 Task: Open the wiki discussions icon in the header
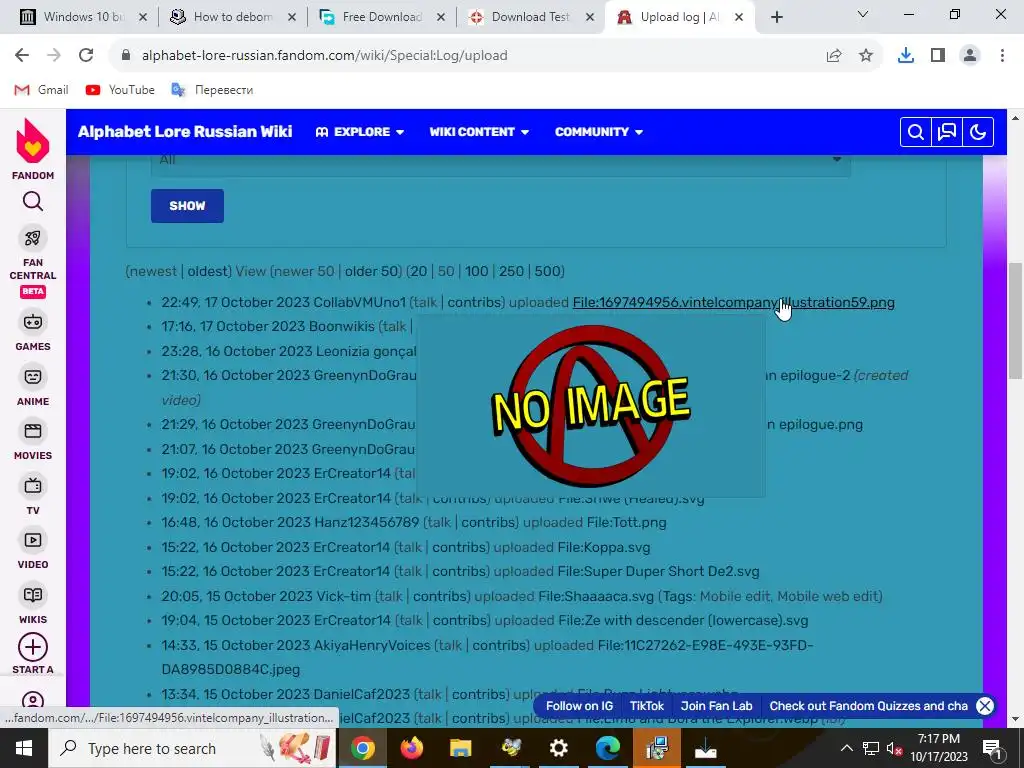947,132
